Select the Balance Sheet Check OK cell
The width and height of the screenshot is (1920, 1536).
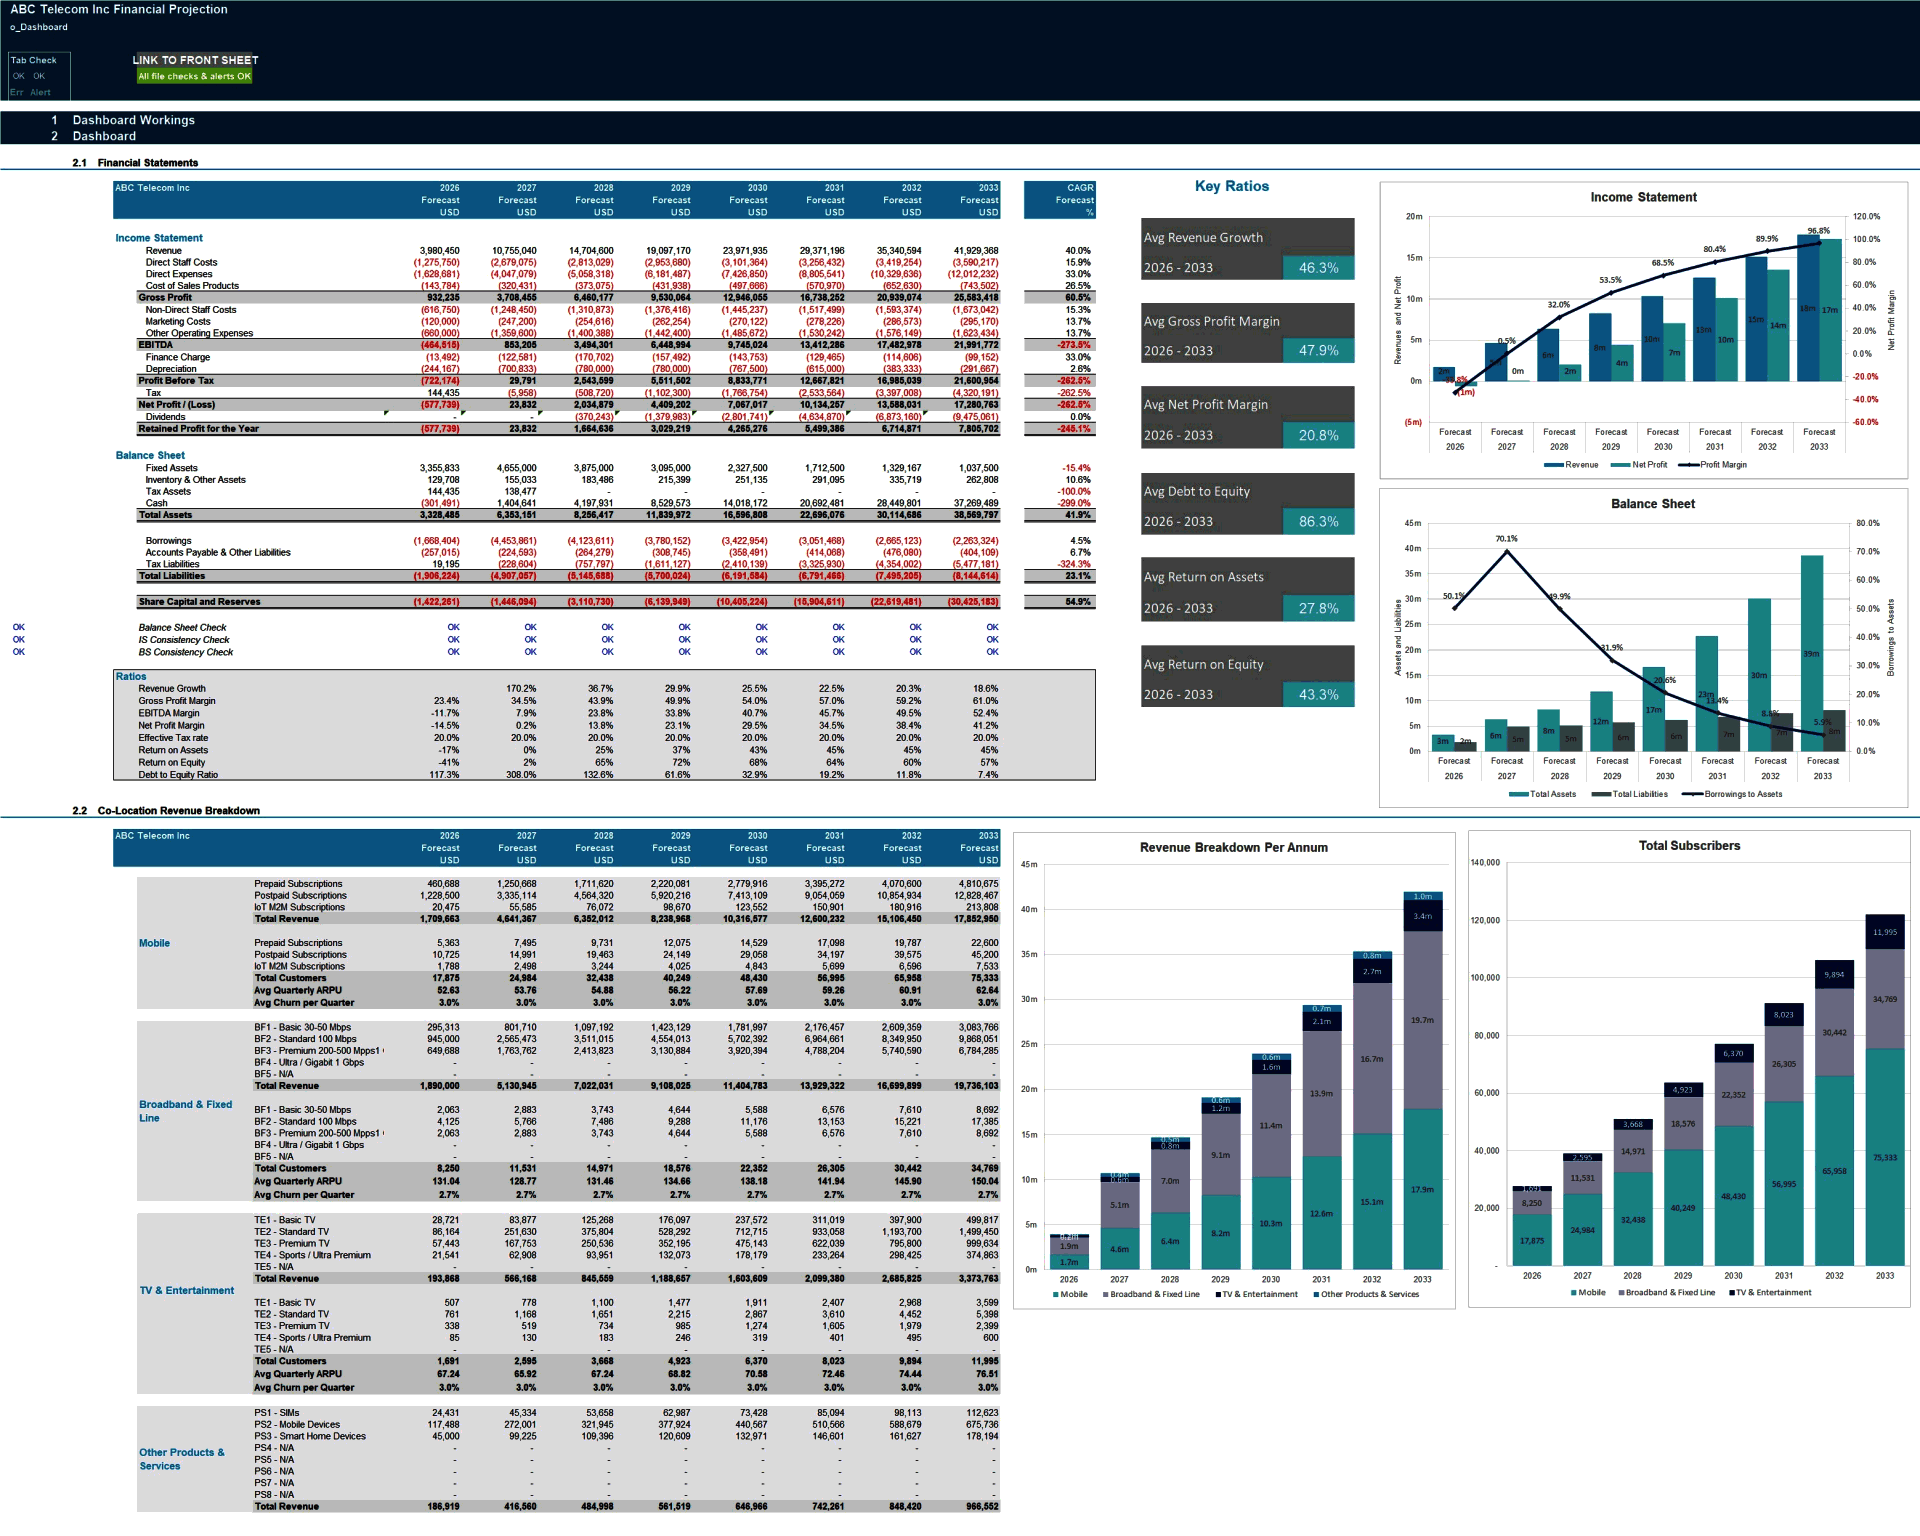(455, 627)
